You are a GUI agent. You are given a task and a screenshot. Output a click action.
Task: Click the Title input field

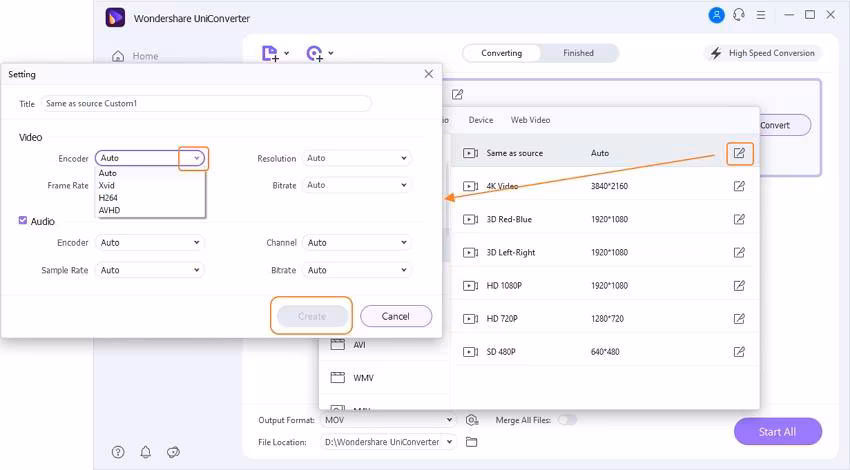(206, 104)
